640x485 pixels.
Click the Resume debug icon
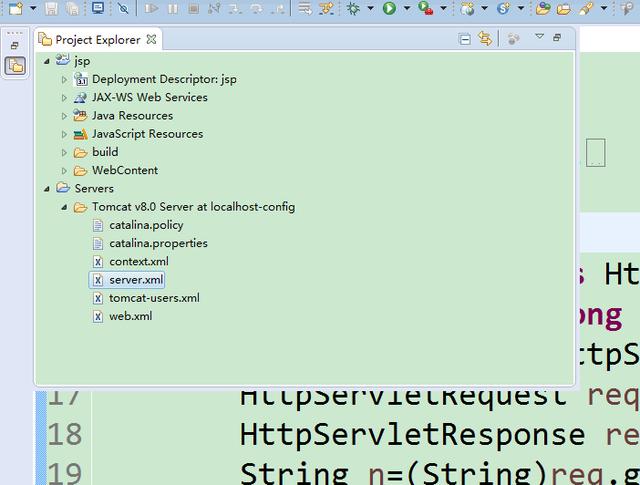[151, 8]
